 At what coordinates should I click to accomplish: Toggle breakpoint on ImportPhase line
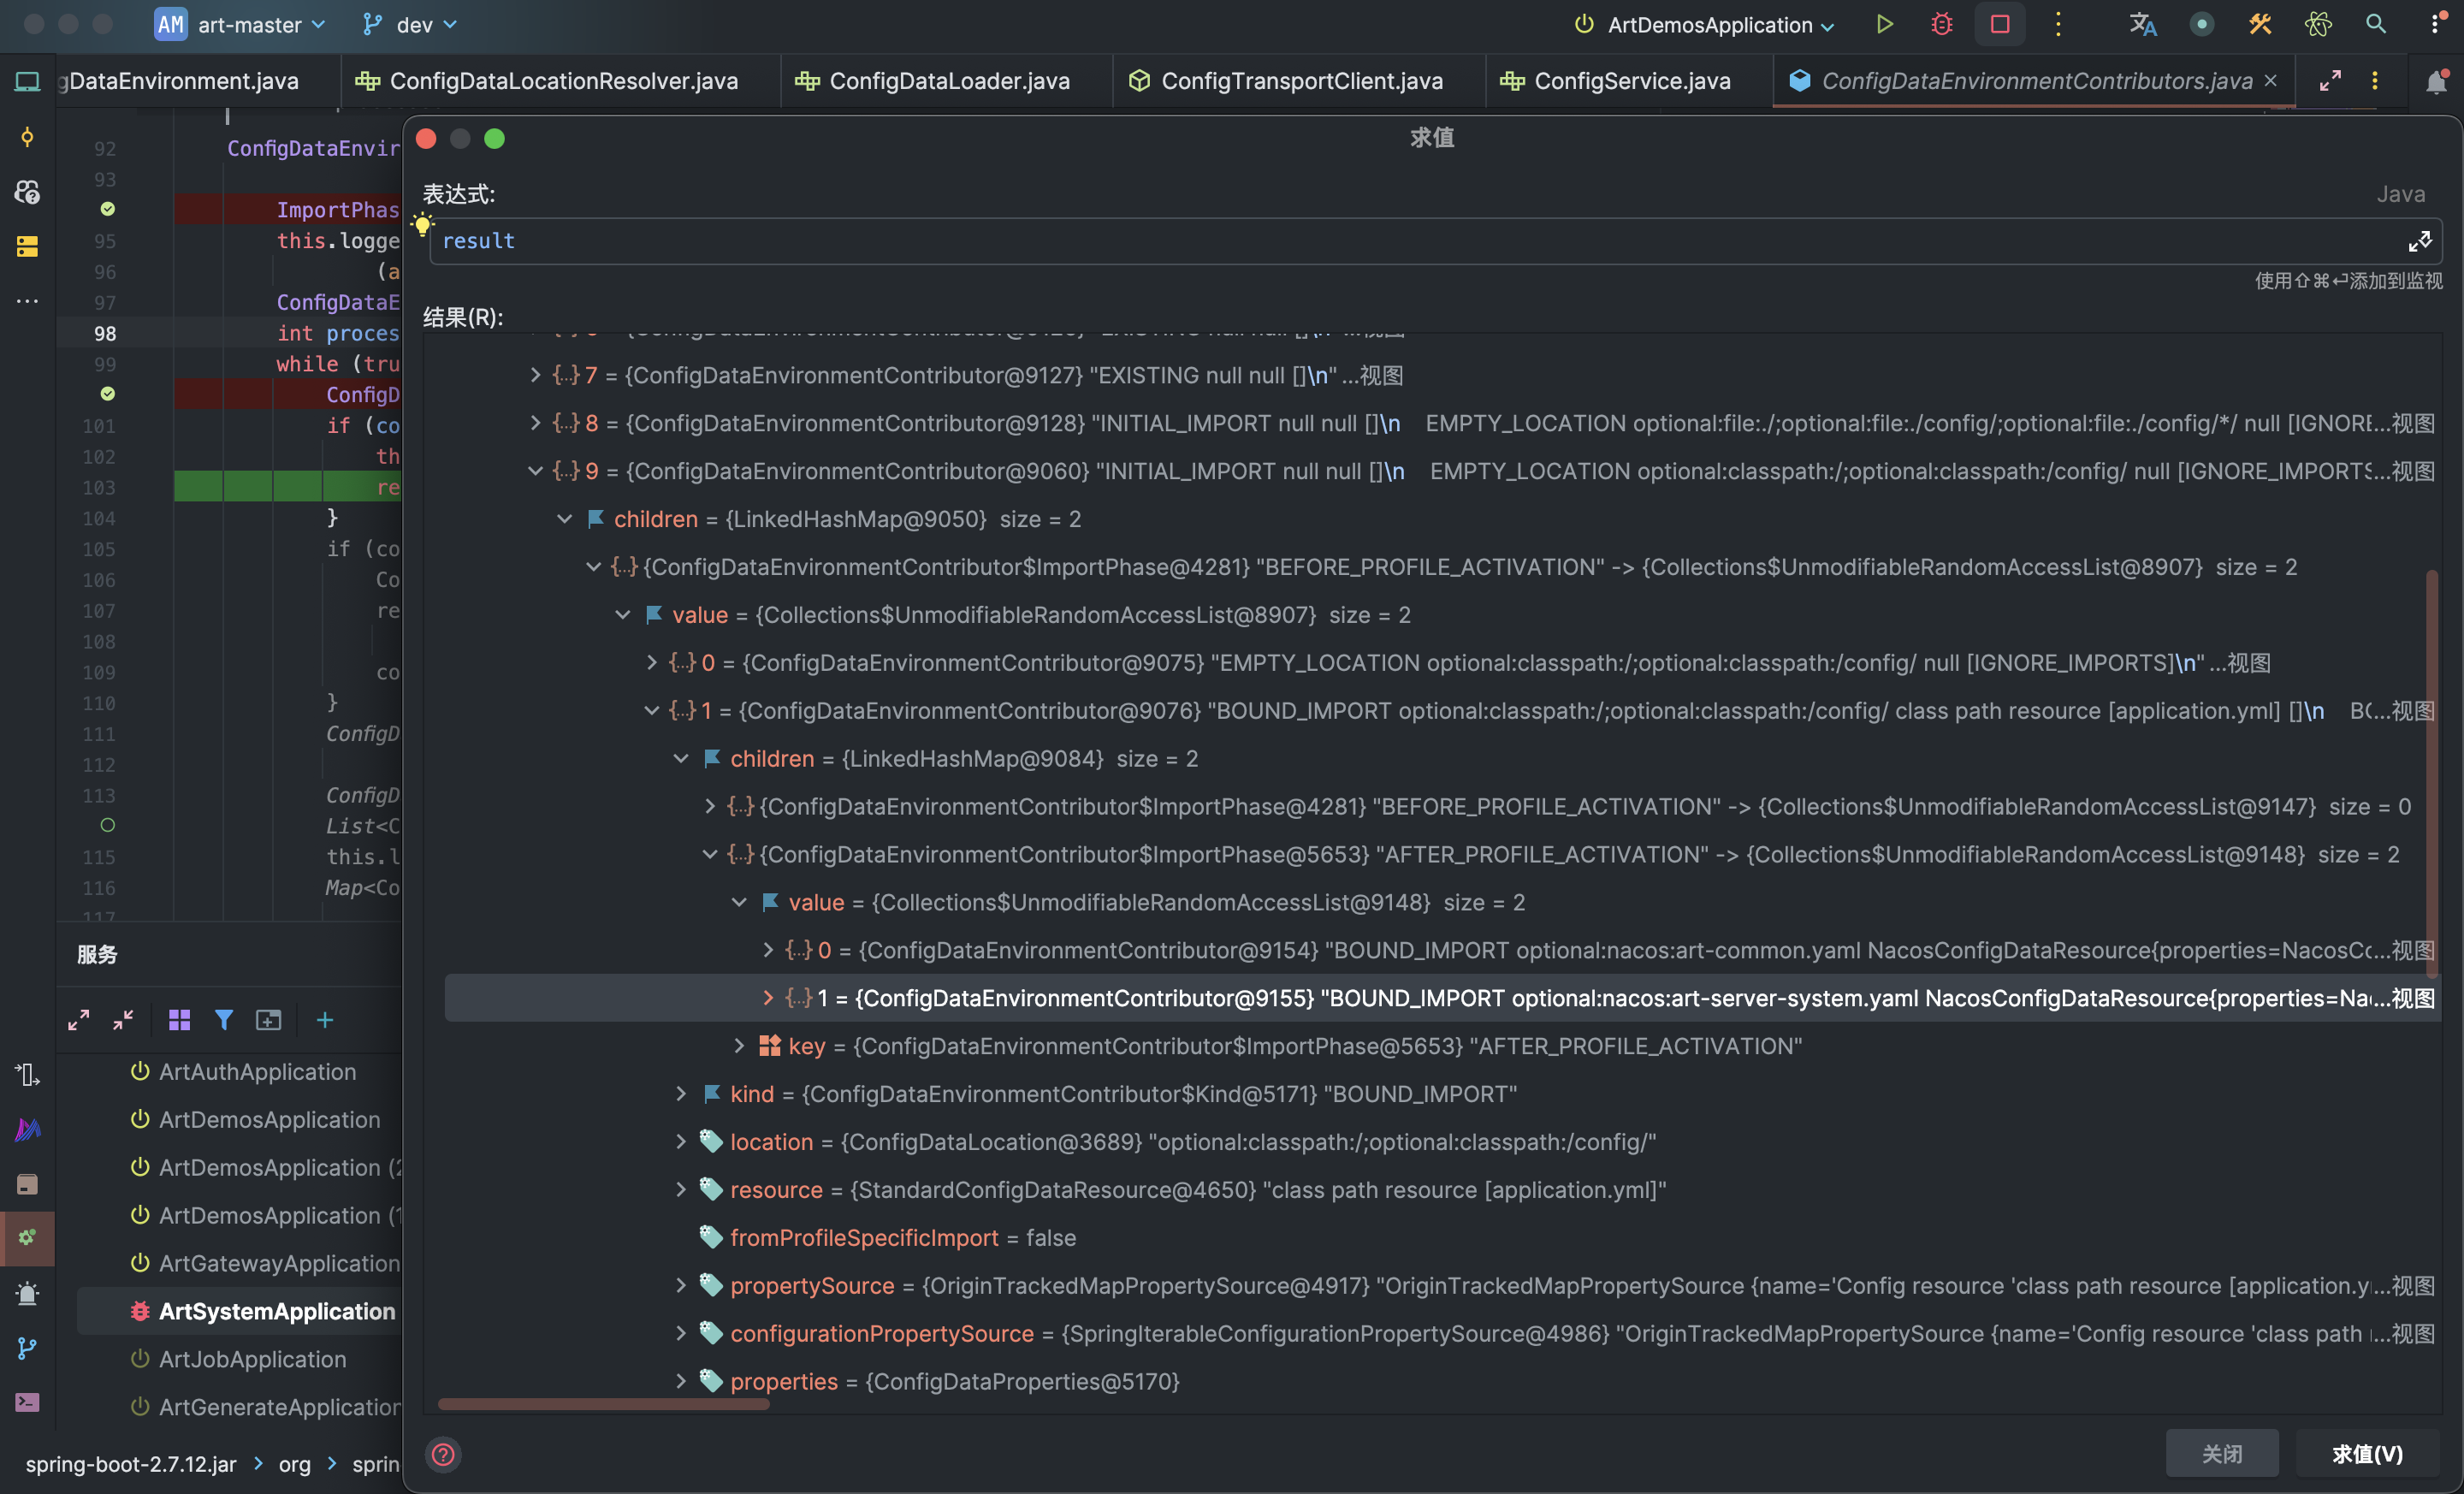click(107, 209)
